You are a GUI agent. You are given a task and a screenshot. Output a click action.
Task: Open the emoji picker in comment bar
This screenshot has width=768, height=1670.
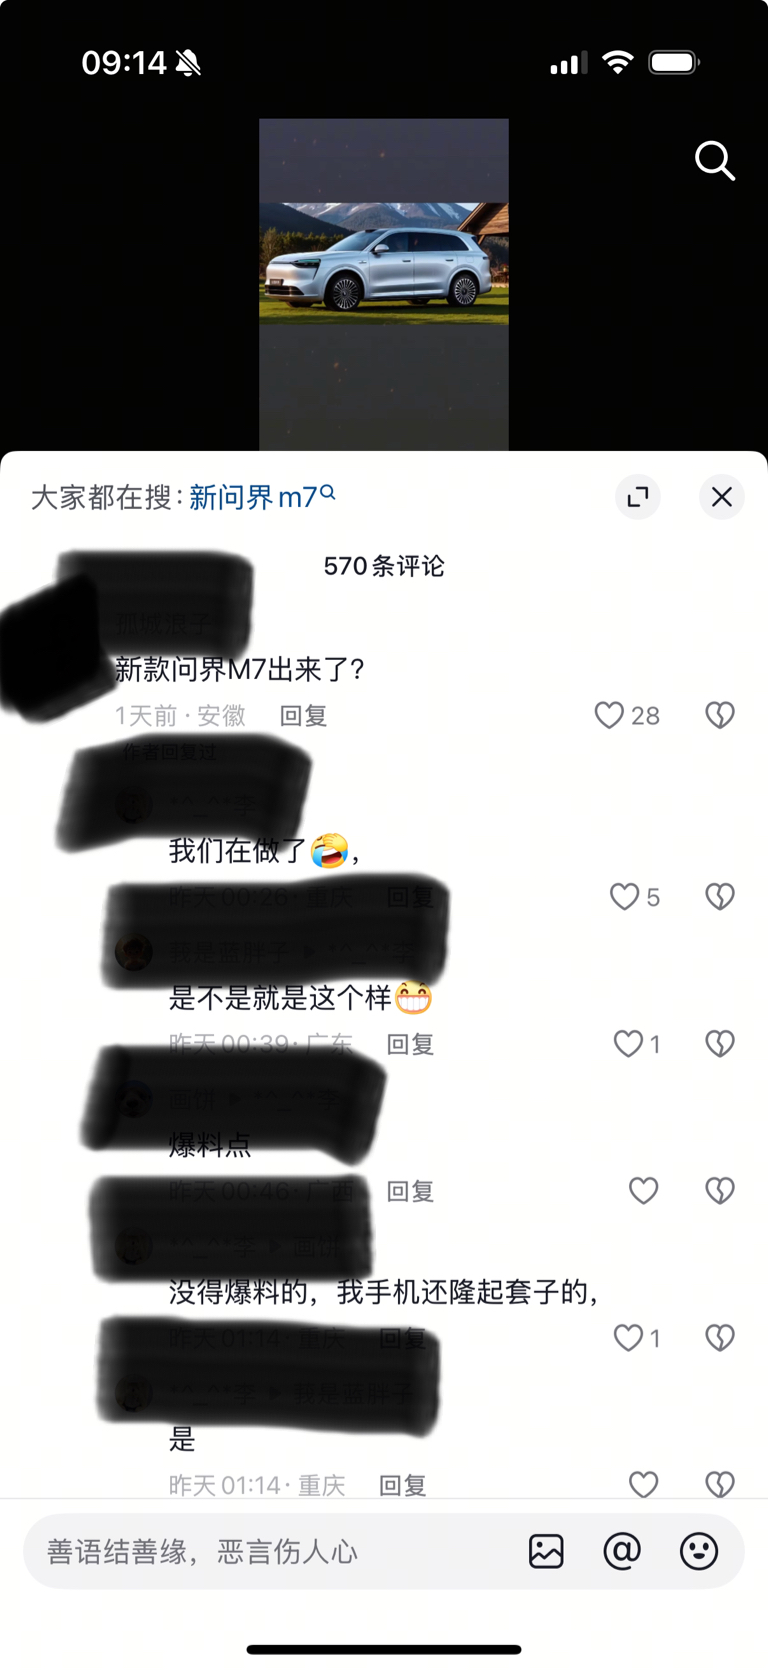click(x=699, y=1551)
